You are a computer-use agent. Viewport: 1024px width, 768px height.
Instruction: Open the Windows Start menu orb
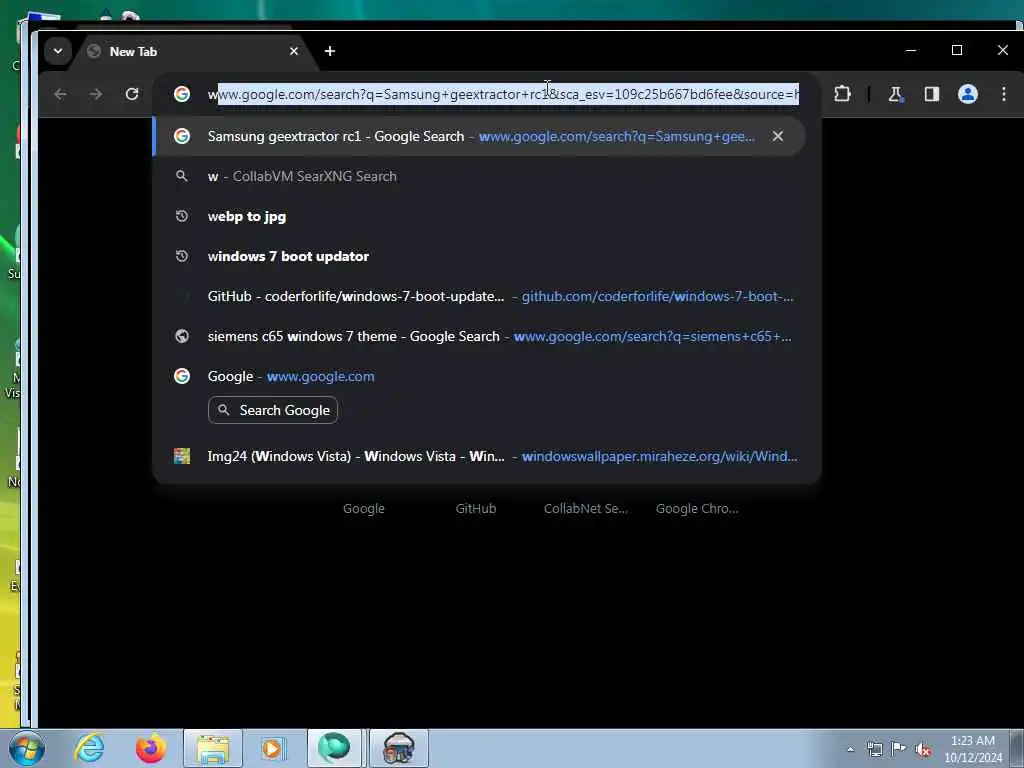(27, 748)
